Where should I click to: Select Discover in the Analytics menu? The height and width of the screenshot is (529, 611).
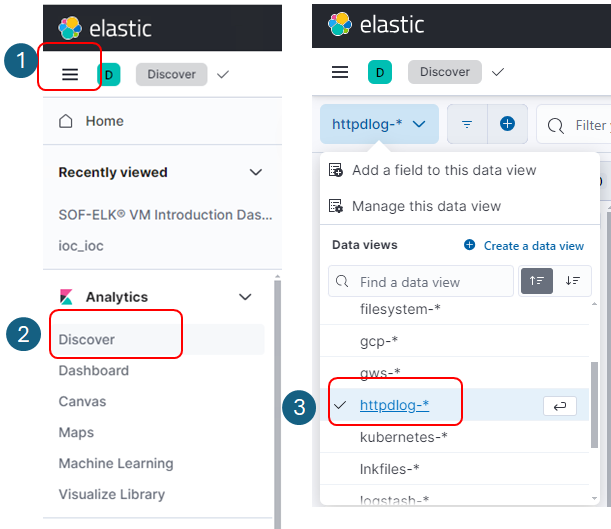coord(87,339)
